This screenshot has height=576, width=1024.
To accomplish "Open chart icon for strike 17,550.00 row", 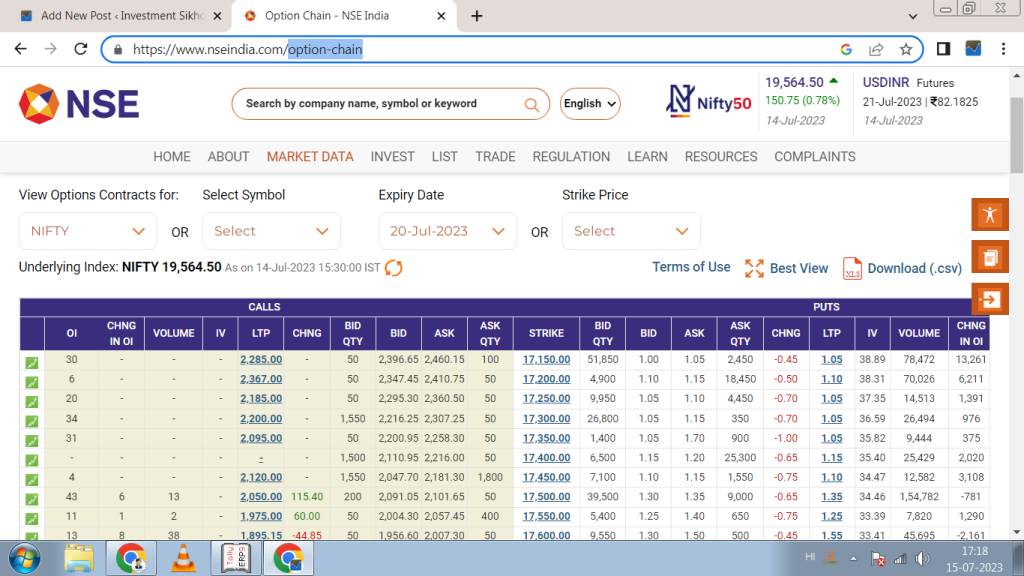I will pos(31,519).
